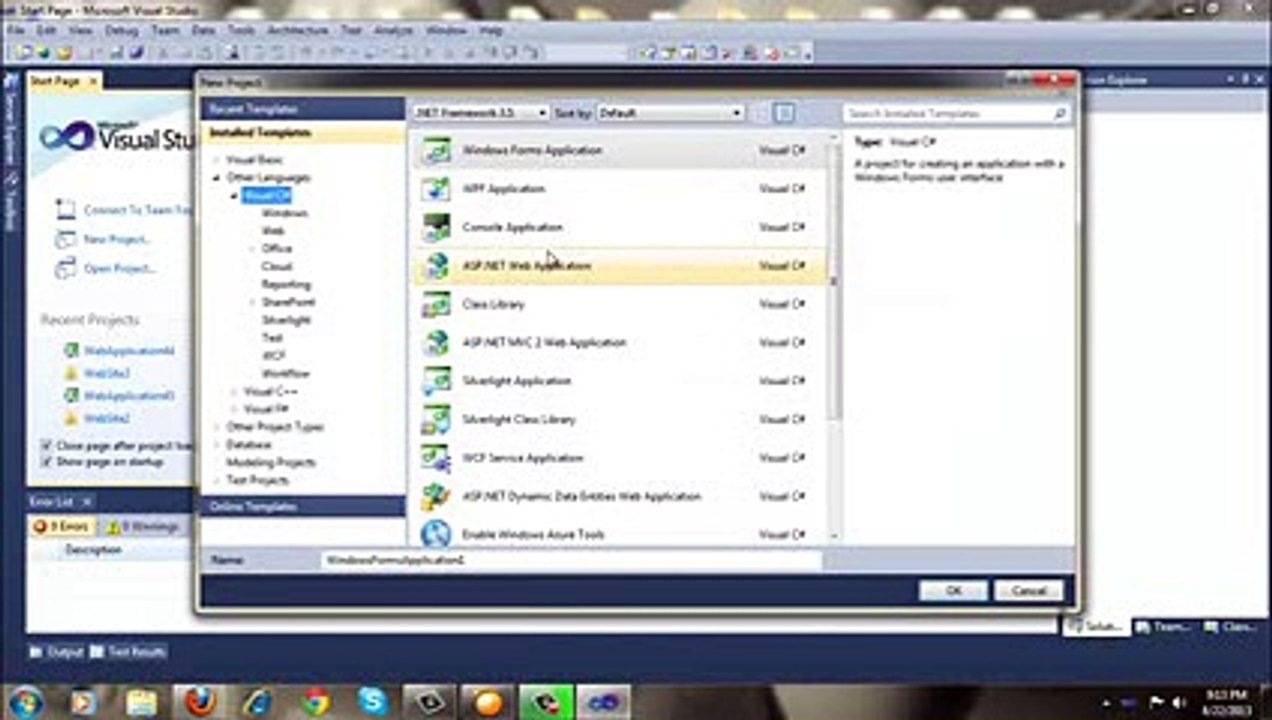
Task: Pick the Enable Windows Azure Tools icon
Action: [x=436, y=534]
